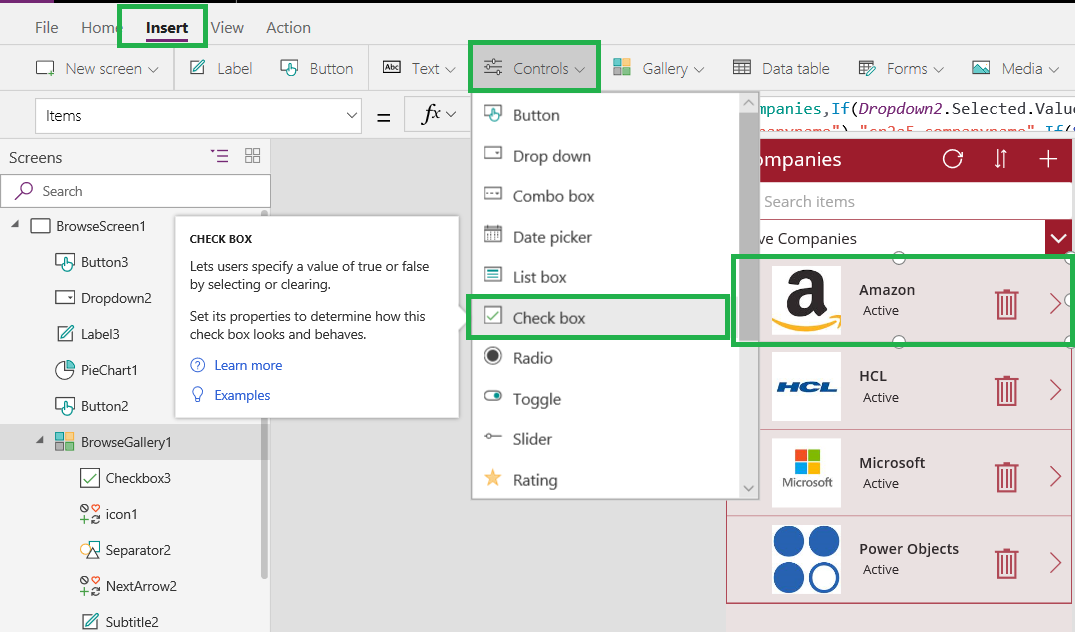Click the refresh icon in Companies header

coord(953,159)
